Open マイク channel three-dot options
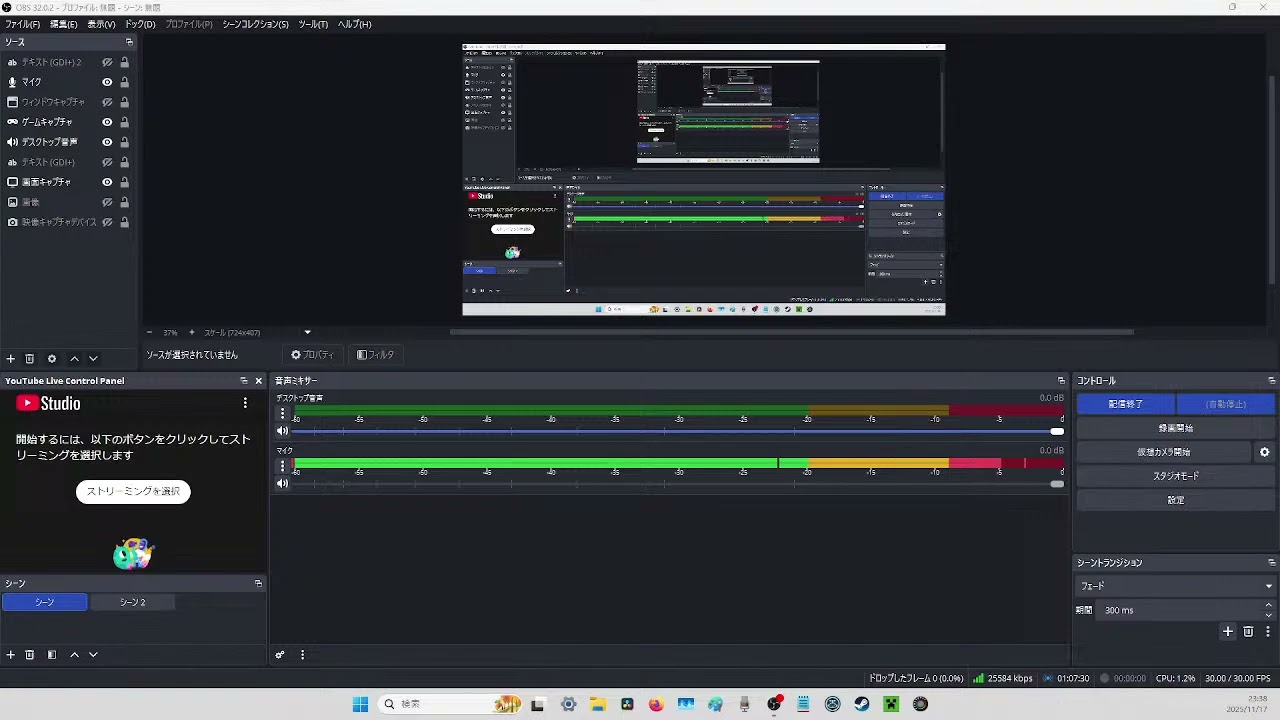Image resolution: width=1280 pixels, height=720 pixels. (282, 465)
